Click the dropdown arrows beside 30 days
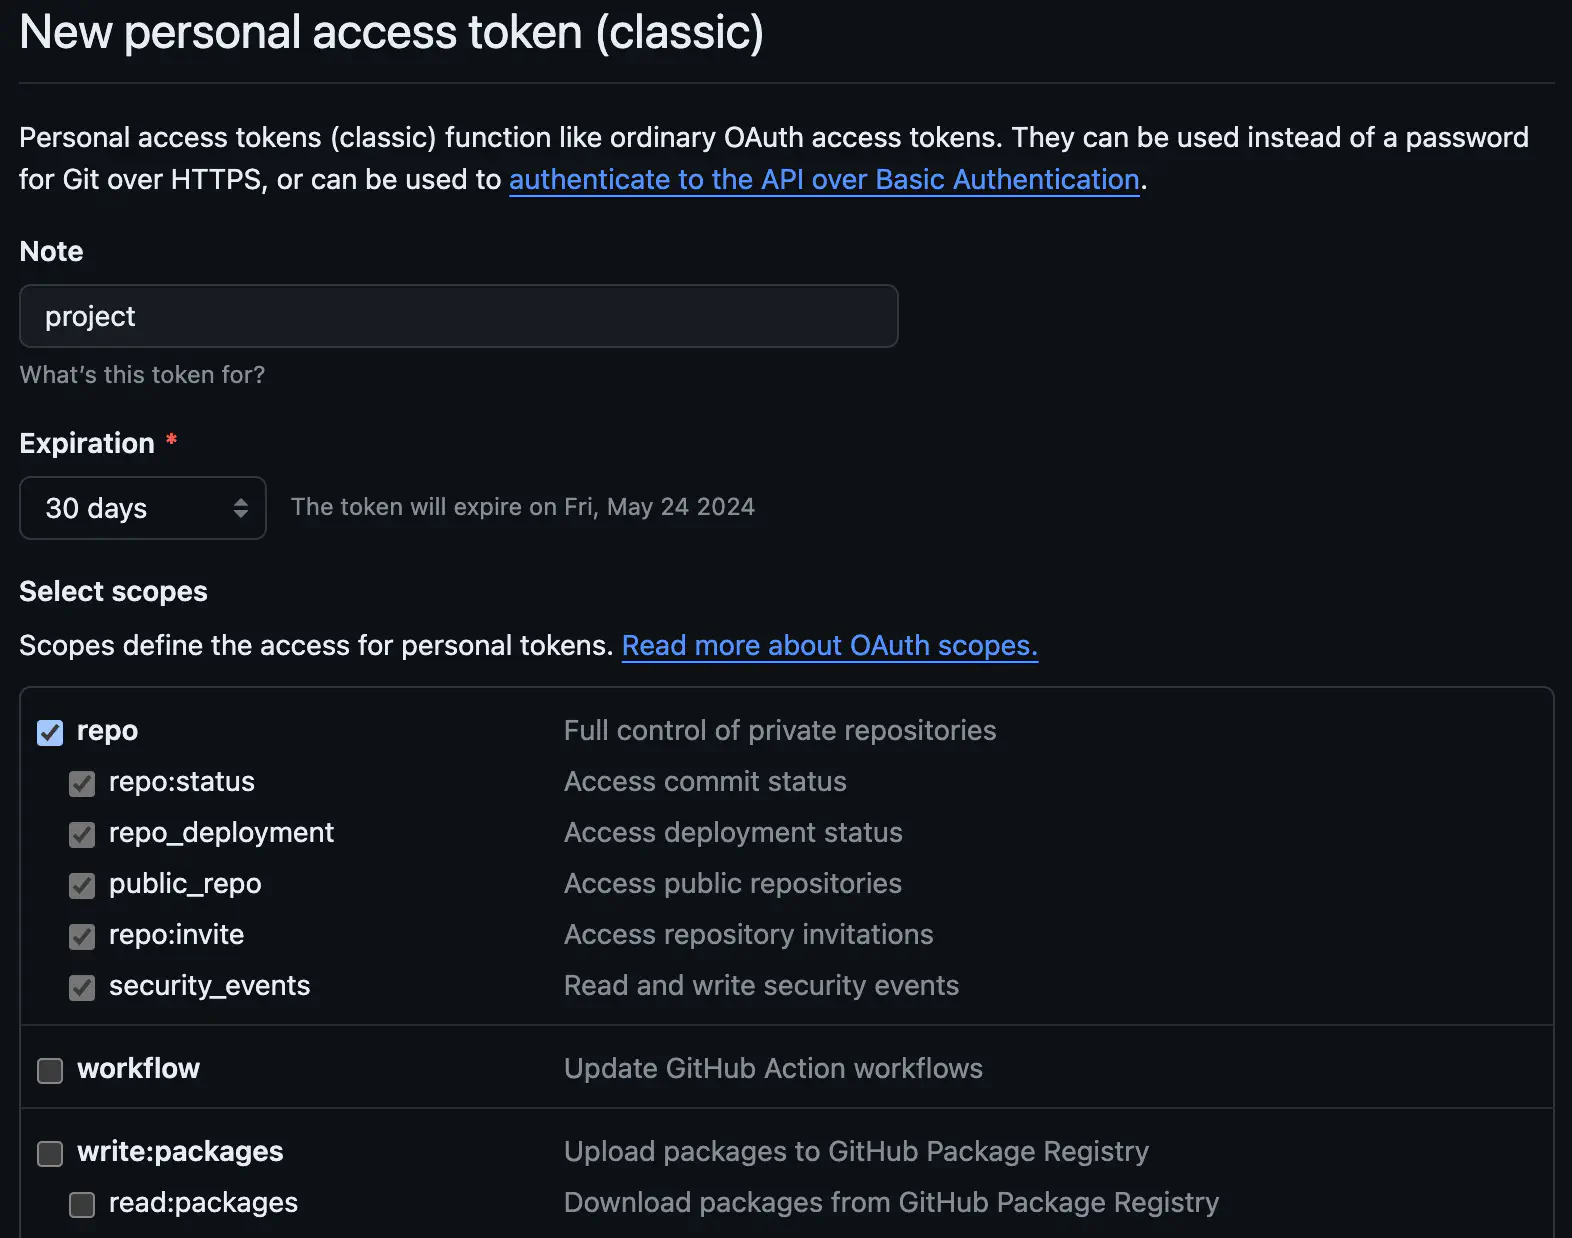 point(240,508)
